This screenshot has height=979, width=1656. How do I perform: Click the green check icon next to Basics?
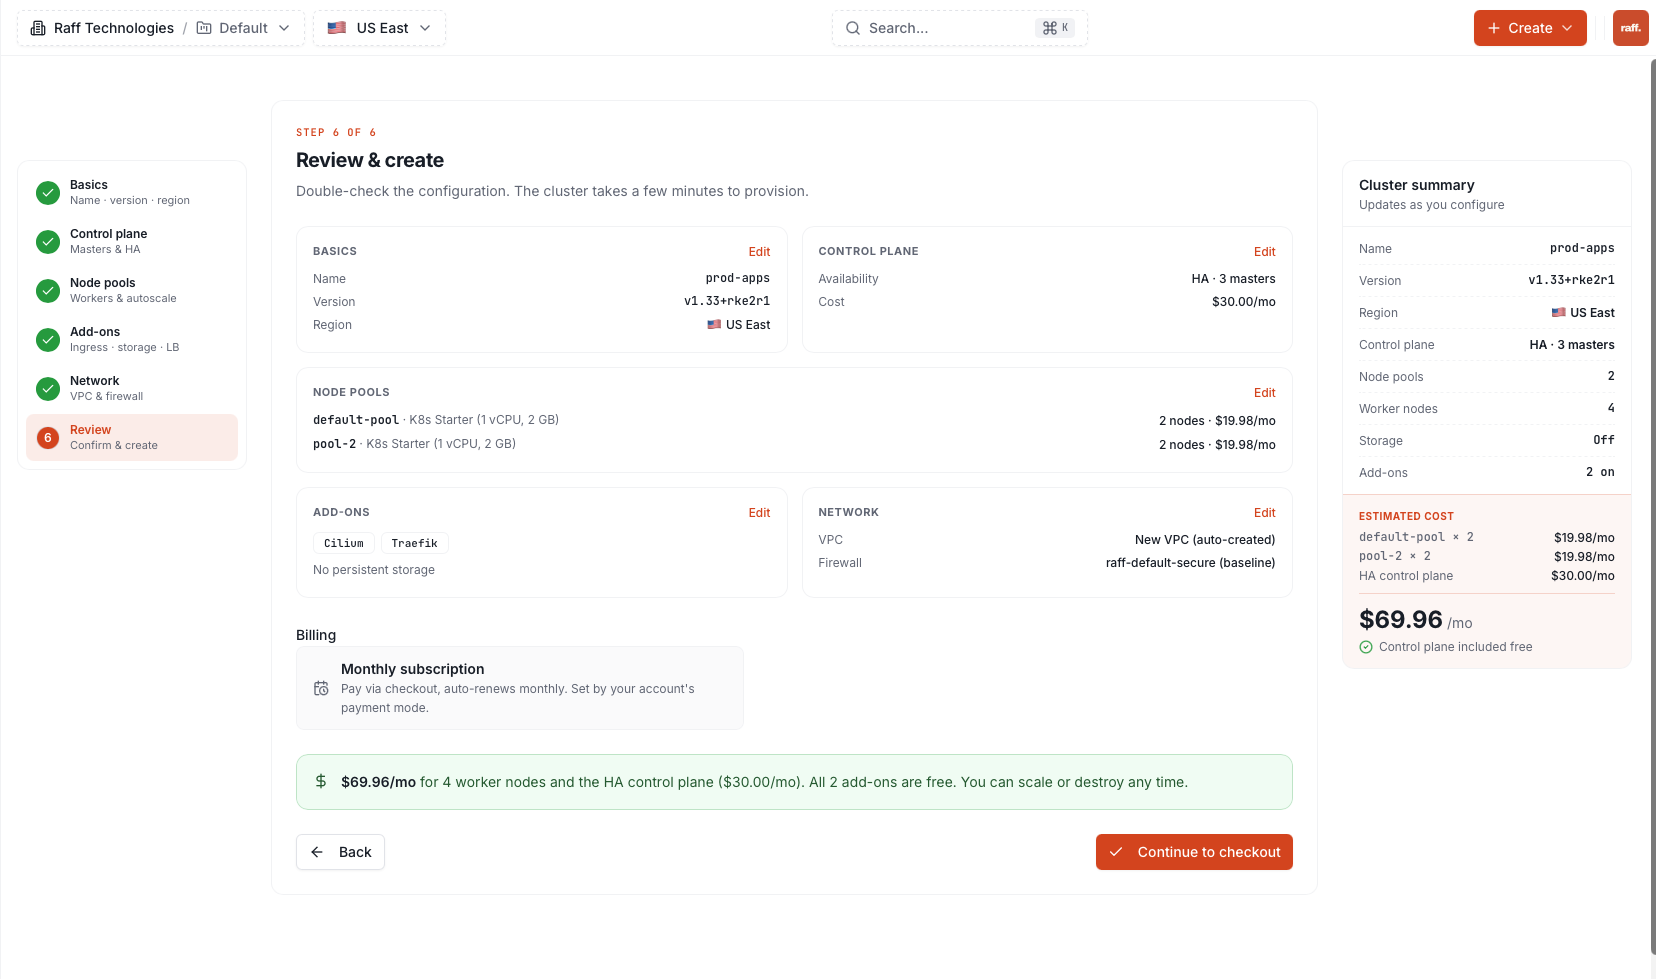pyautogui.click(x=48, y=193)
